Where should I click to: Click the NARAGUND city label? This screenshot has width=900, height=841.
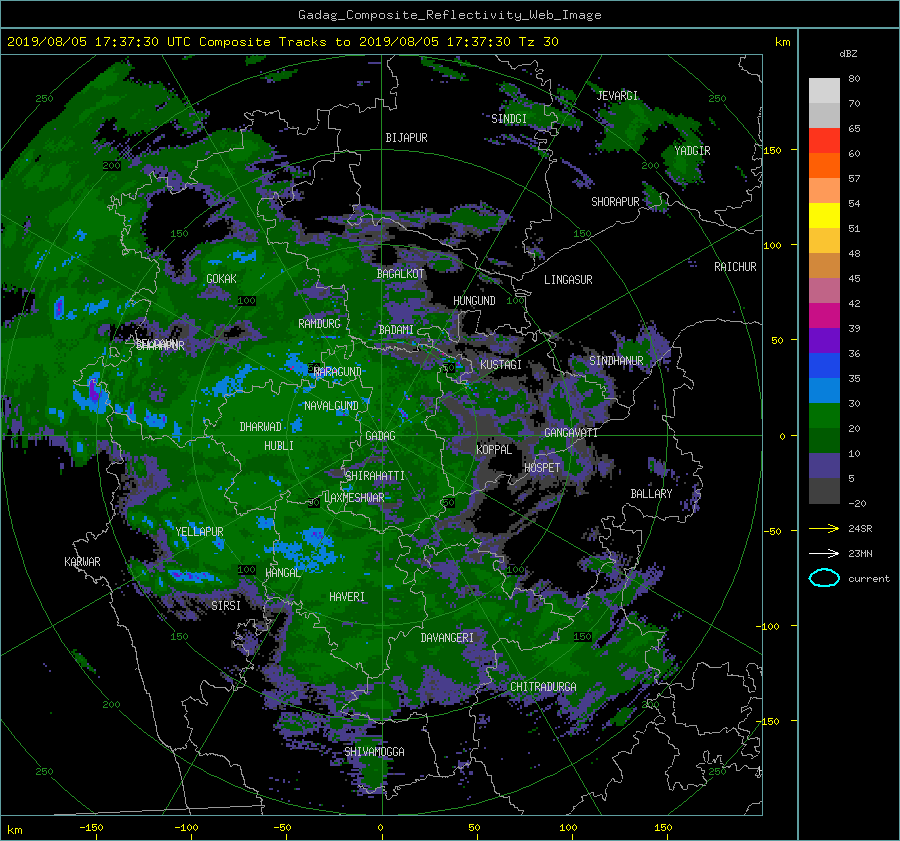(x=338, y=371)
